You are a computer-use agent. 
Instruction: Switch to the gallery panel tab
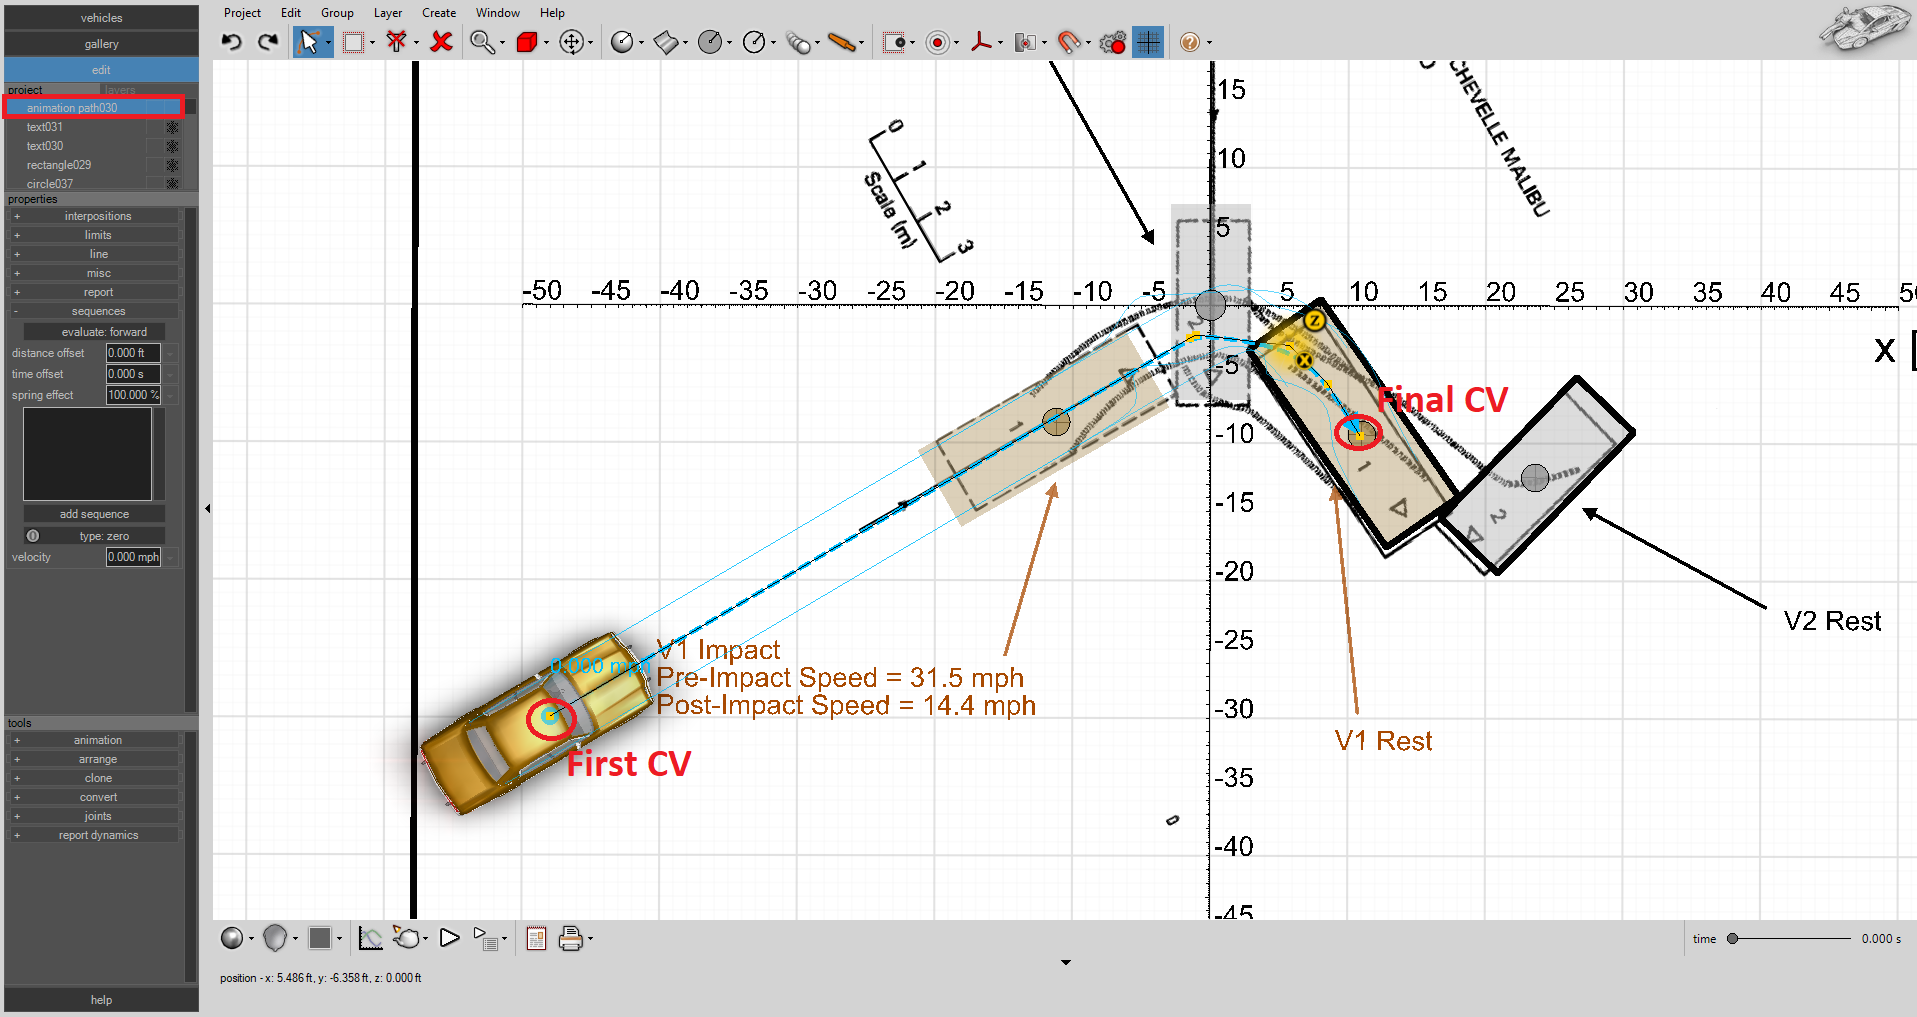point(101,44)
